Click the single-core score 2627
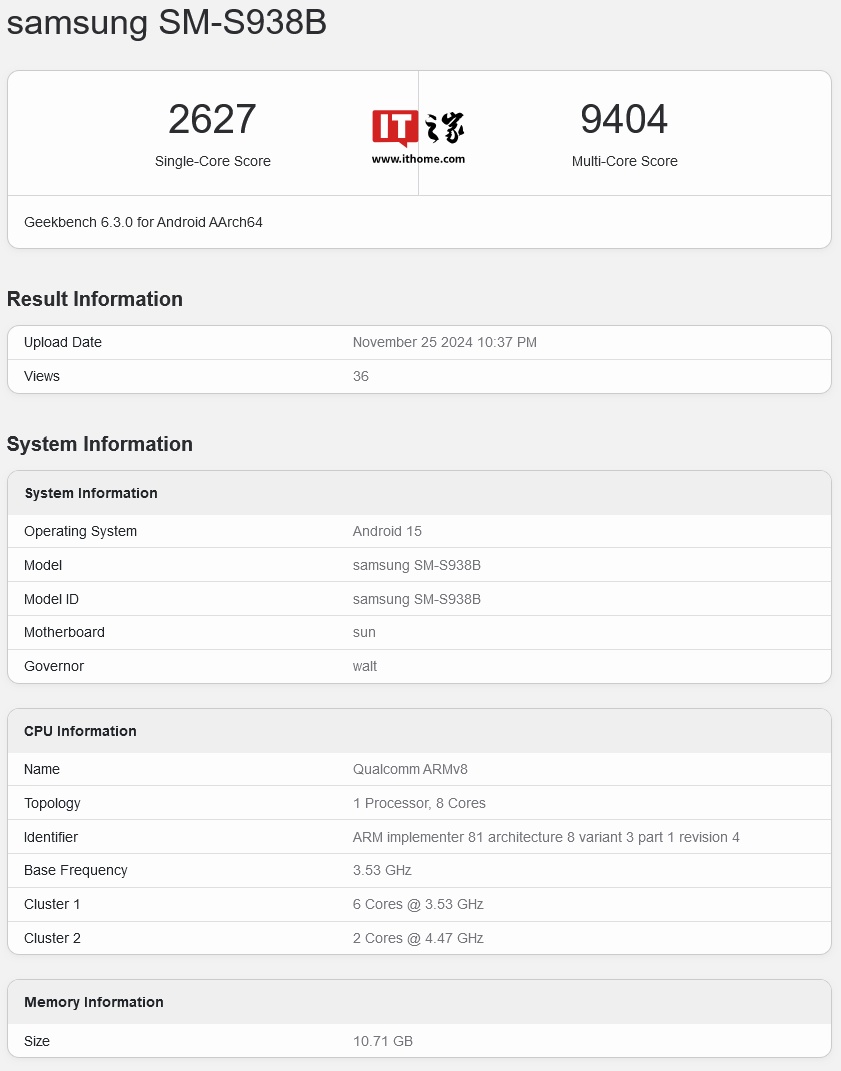 click(212, 120)
